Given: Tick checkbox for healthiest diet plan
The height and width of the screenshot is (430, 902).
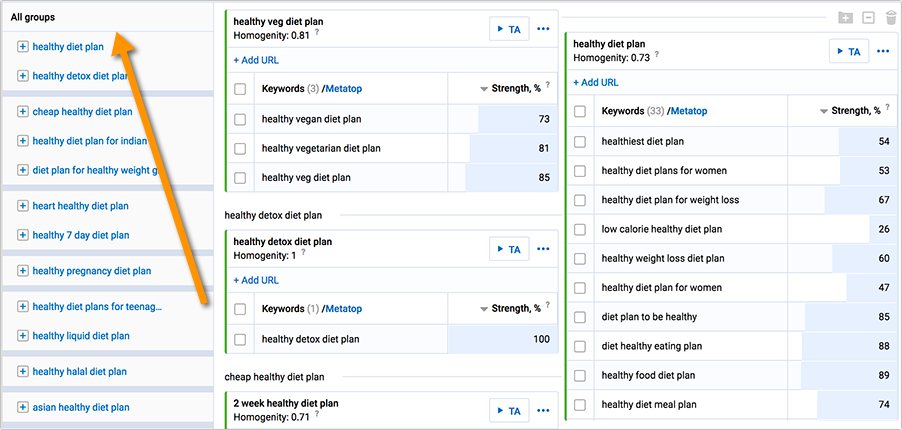Looking at the screenshot, I should [580, 141].
